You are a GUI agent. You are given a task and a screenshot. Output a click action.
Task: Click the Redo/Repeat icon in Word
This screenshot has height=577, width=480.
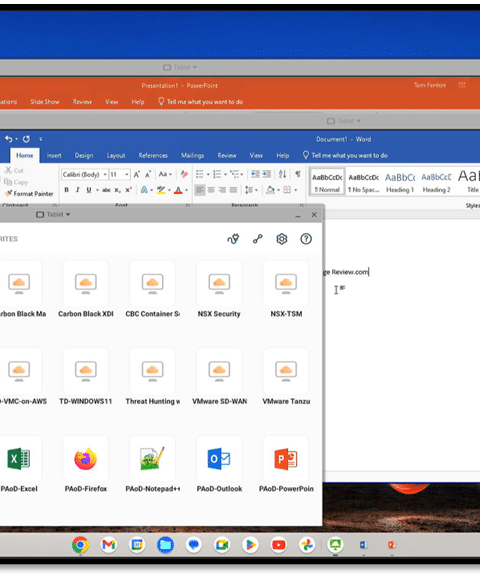point(26,139)
